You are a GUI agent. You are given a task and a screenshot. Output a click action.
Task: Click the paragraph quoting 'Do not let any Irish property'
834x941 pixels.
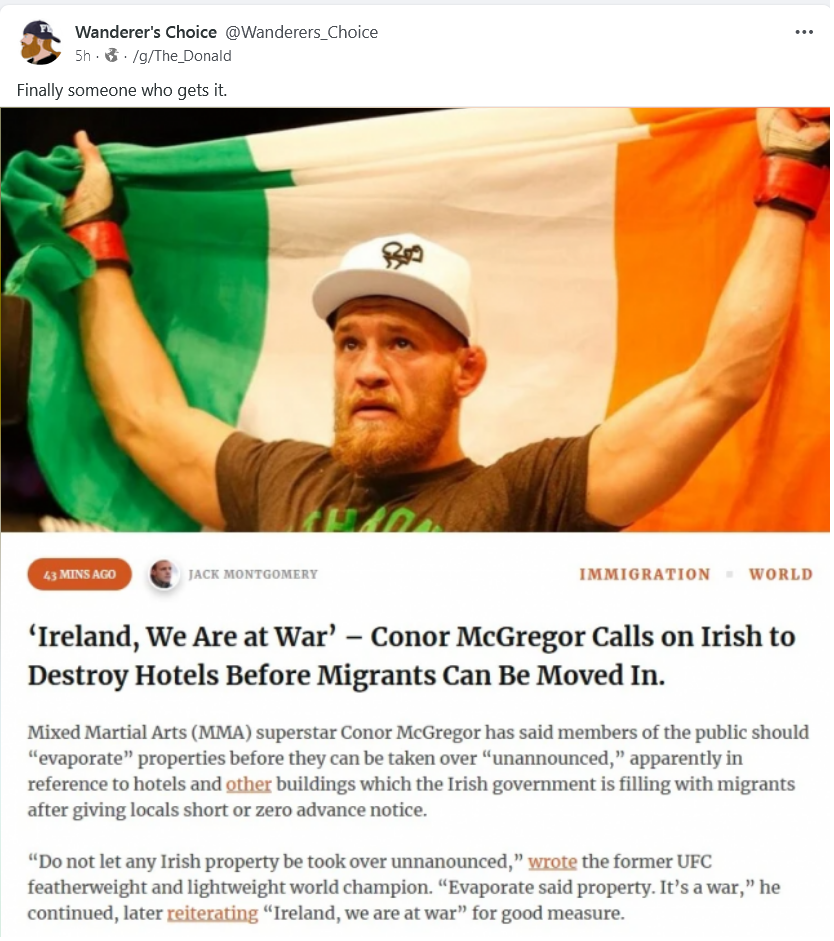click(403, 888)
